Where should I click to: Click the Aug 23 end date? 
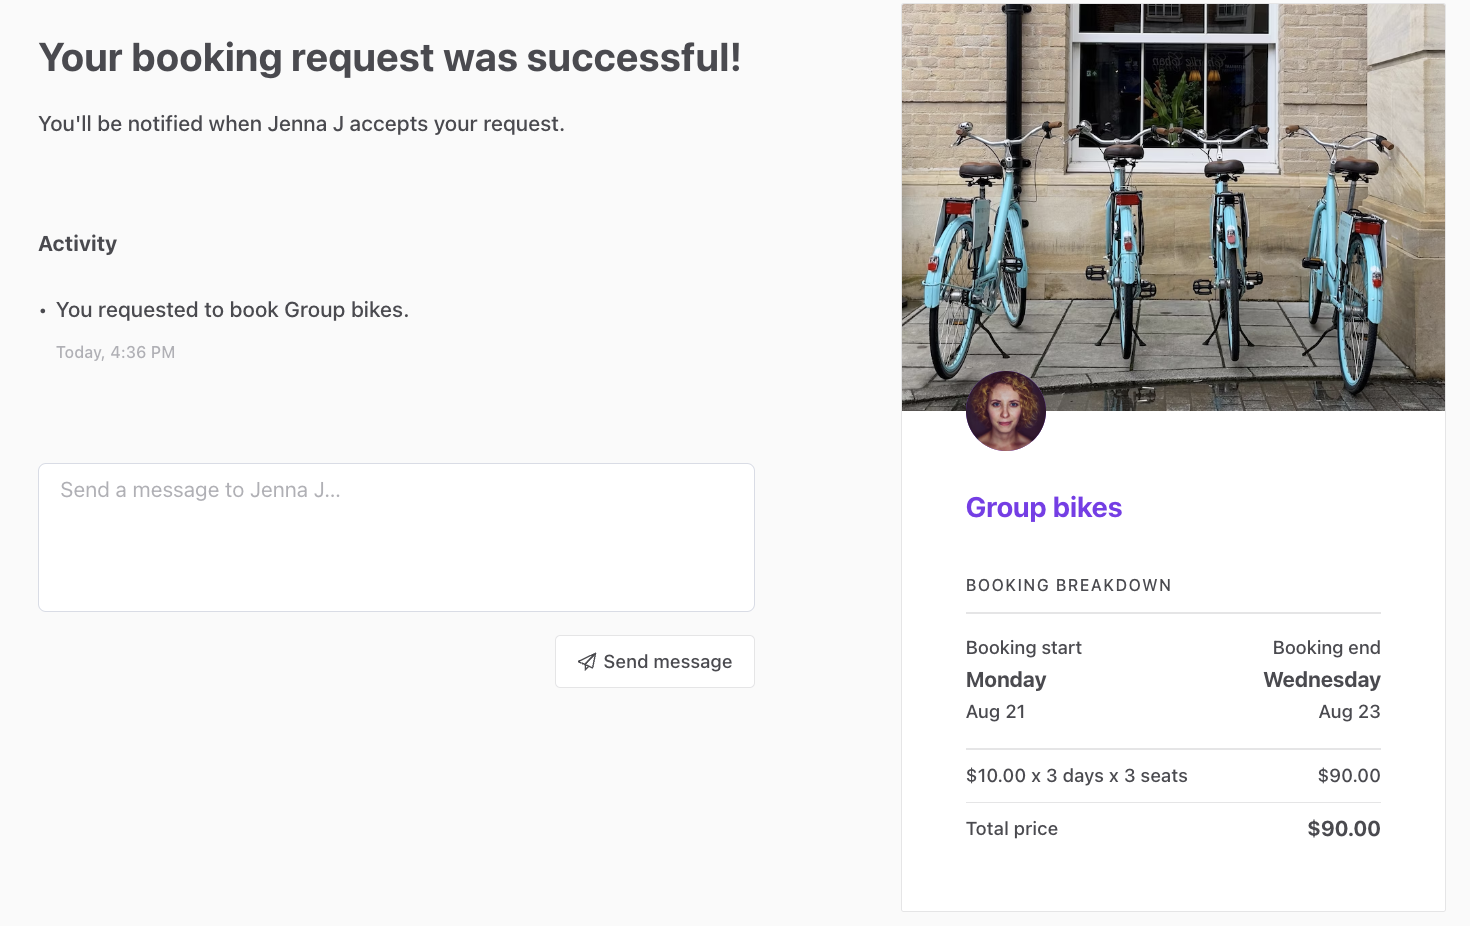1348,712
